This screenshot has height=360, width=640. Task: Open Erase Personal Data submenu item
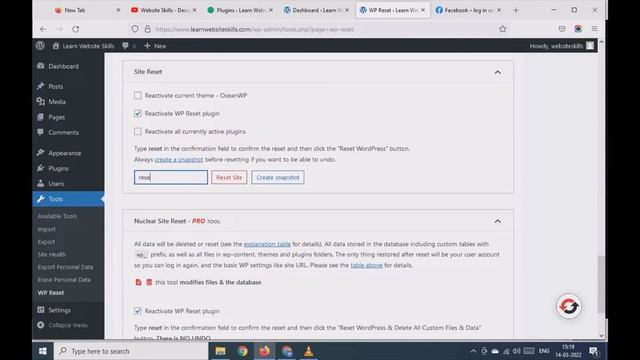tap(64, 280)
